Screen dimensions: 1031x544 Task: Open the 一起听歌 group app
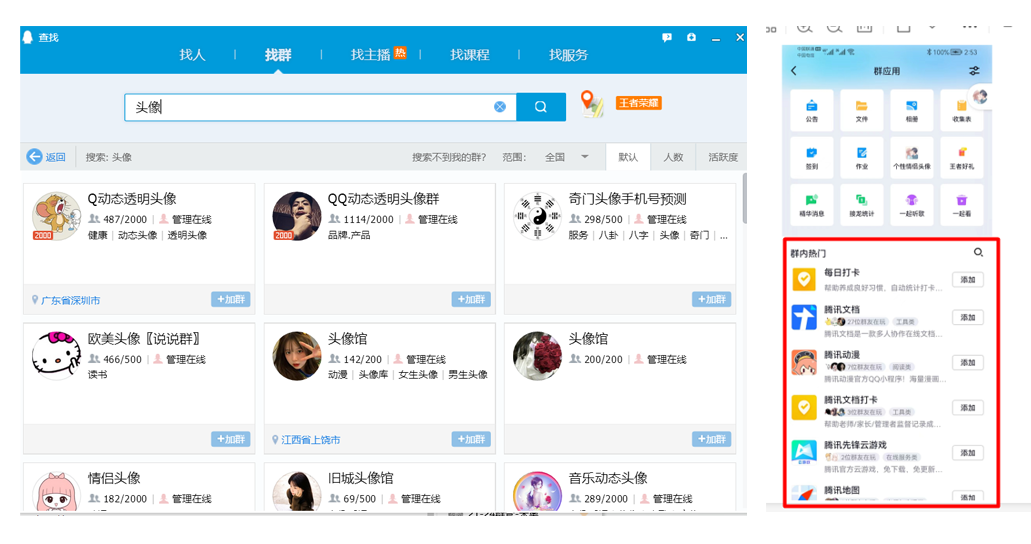pos(911,205)
